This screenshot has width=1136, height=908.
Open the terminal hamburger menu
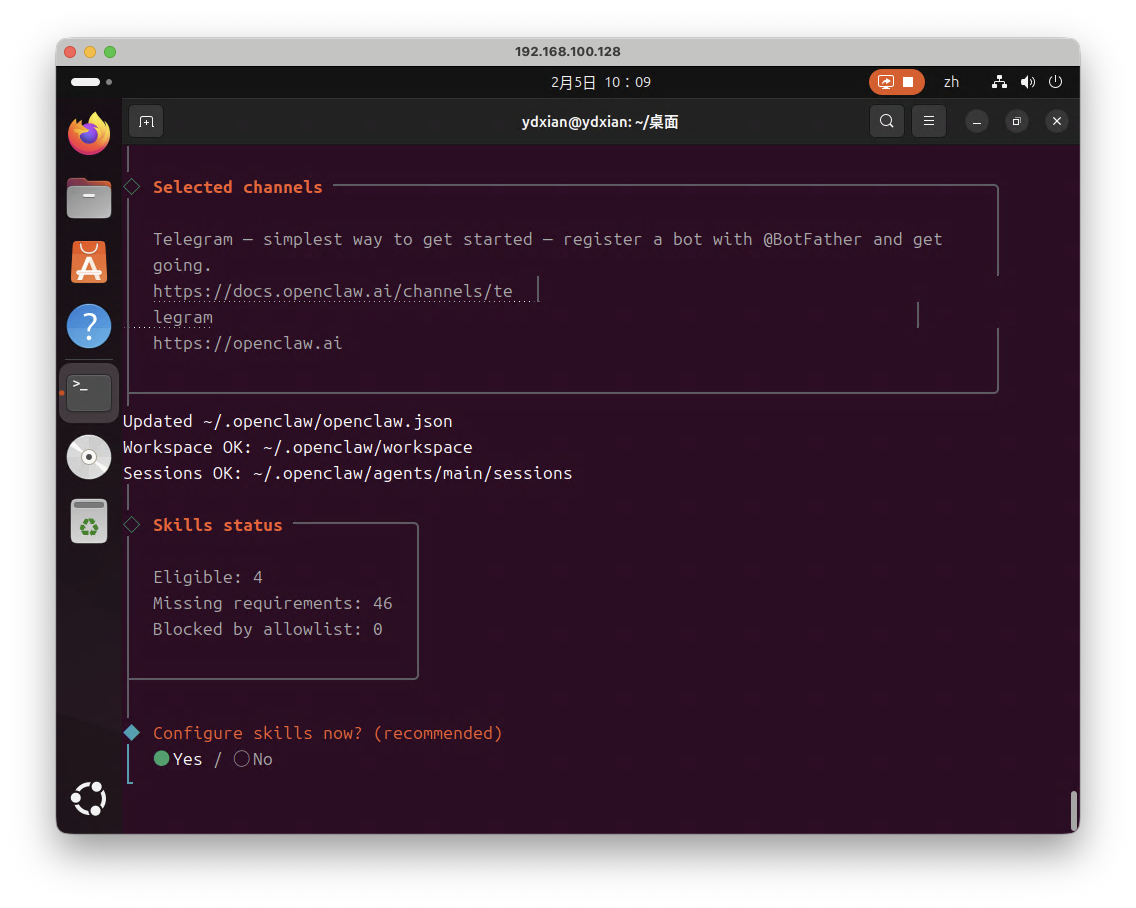tap(928, 121)
